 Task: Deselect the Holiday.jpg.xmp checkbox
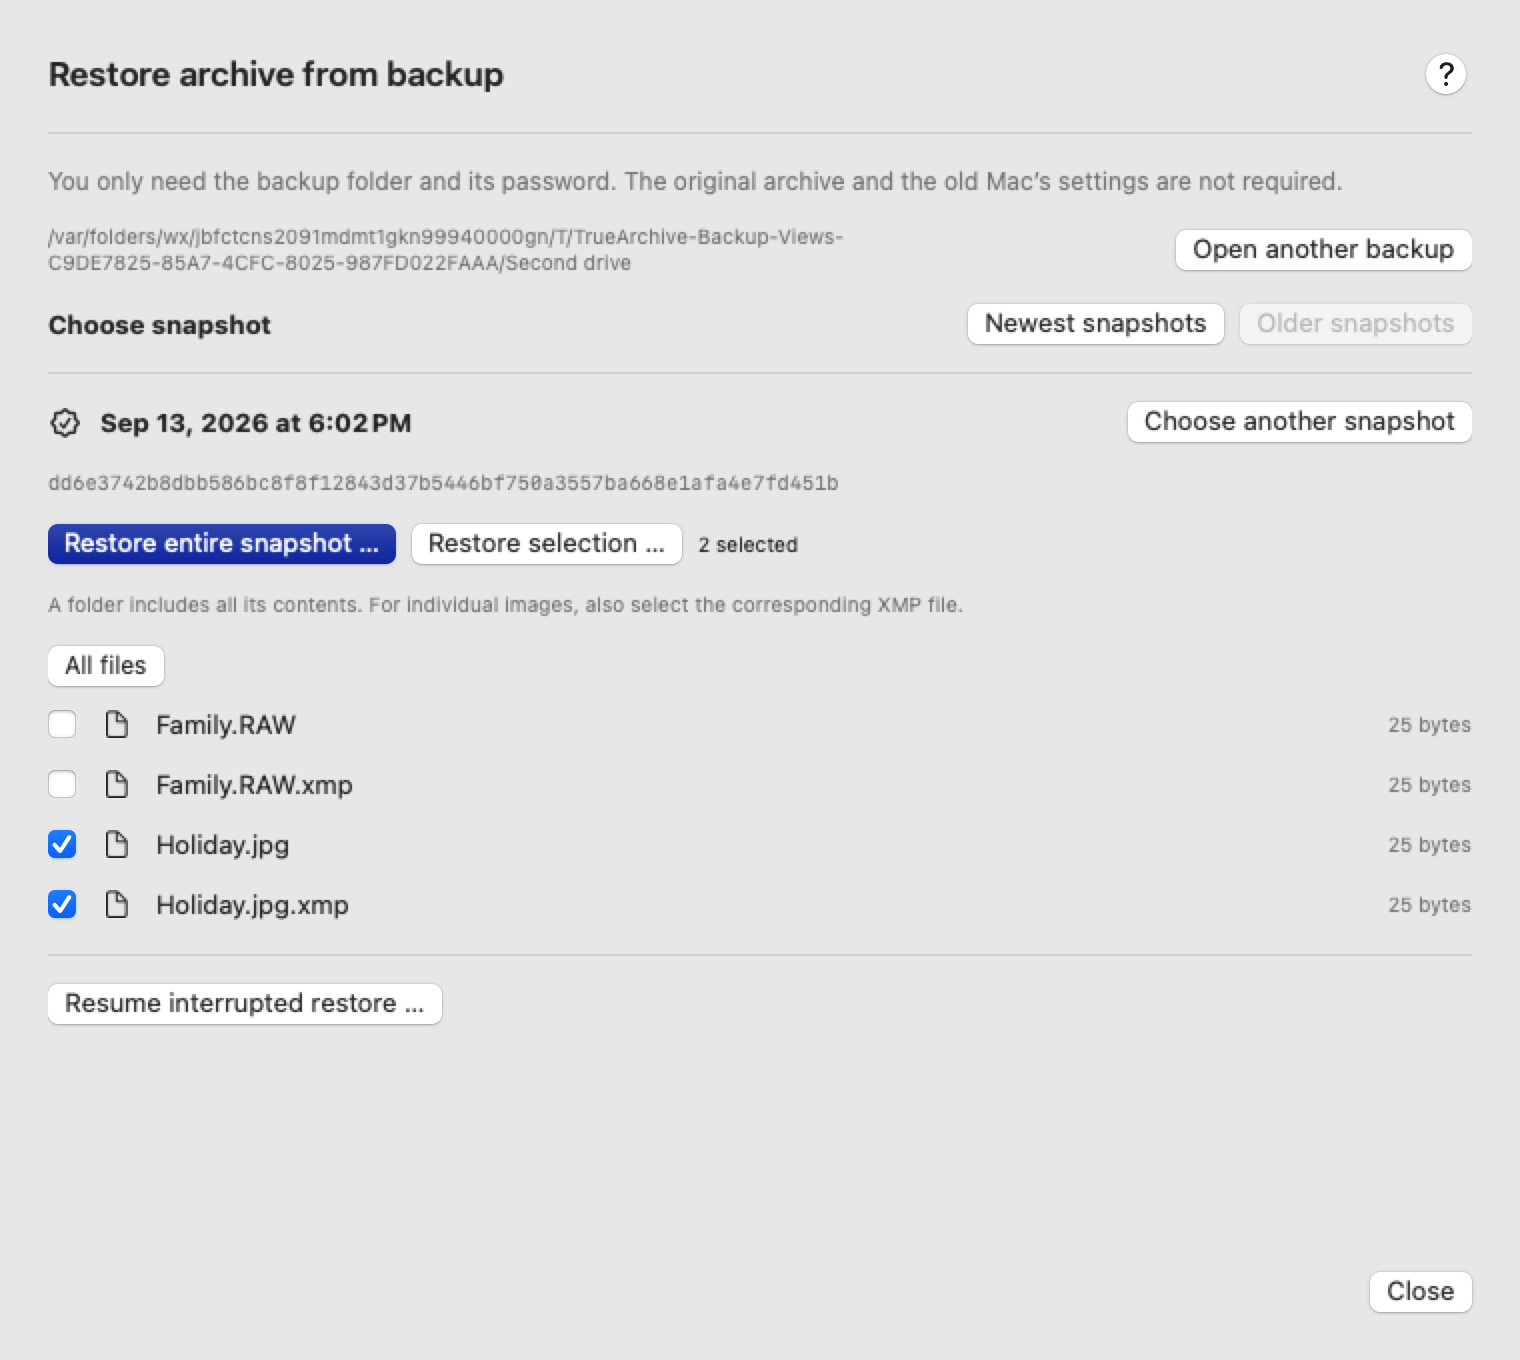click(x=62, y=904)
